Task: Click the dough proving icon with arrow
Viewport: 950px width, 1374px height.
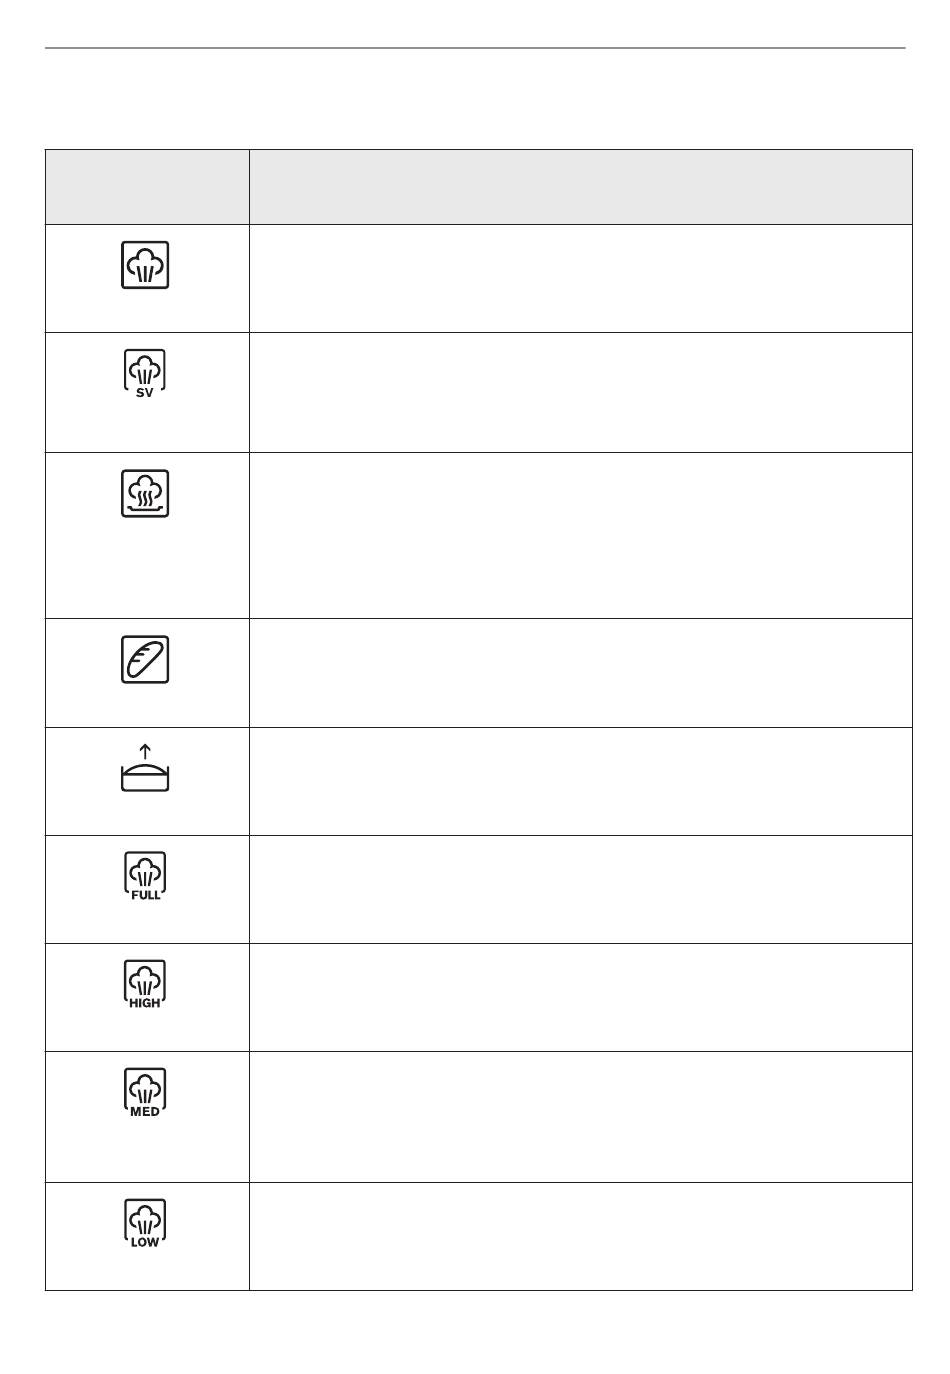Action: (145, 768)
